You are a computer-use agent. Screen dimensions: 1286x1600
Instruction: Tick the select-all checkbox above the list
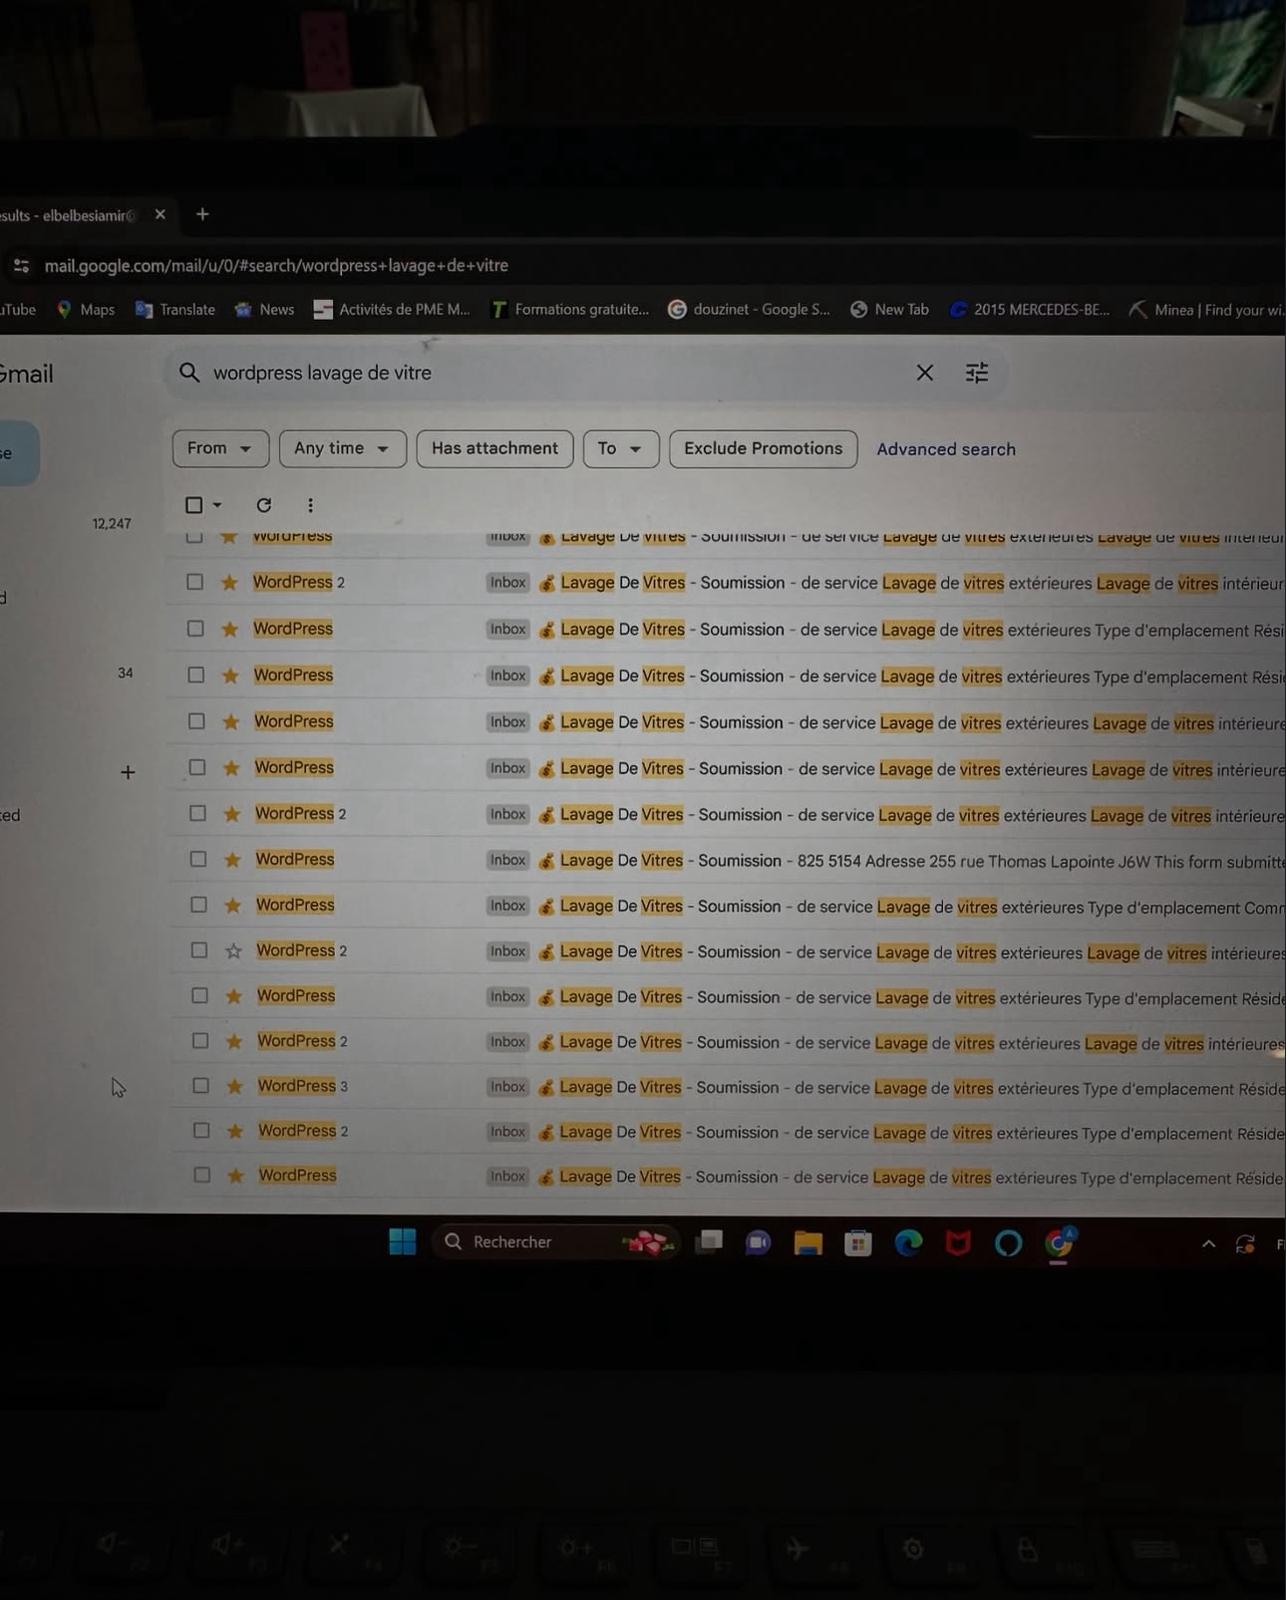pyautogui.click(x=194, y=505)
